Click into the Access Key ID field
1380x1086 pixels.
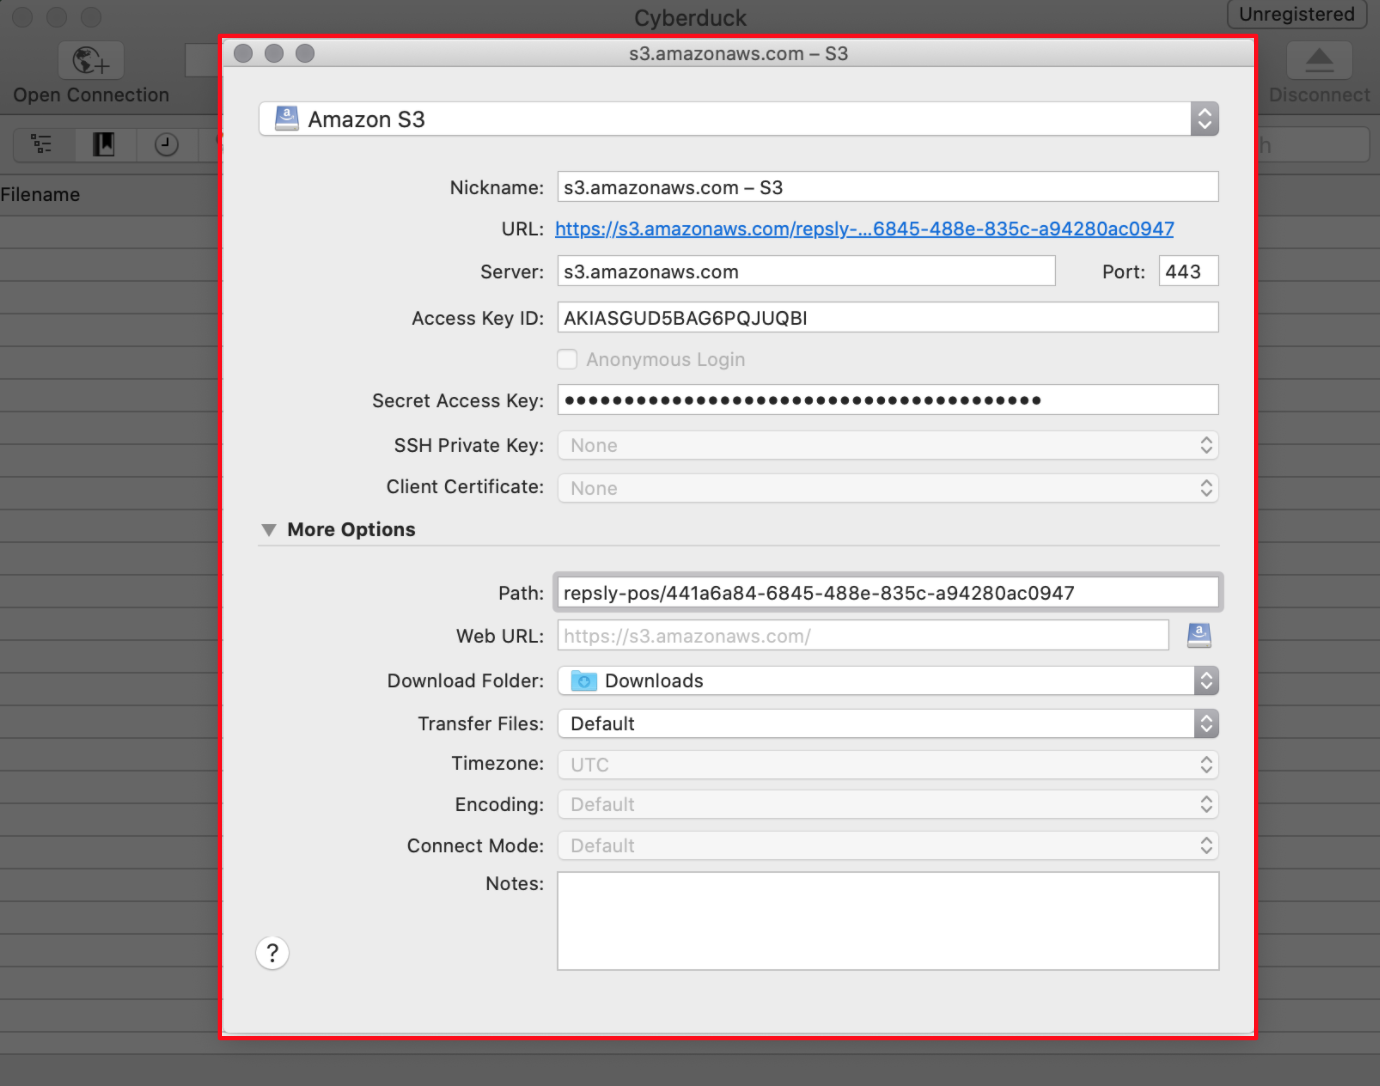pos(888,318)
